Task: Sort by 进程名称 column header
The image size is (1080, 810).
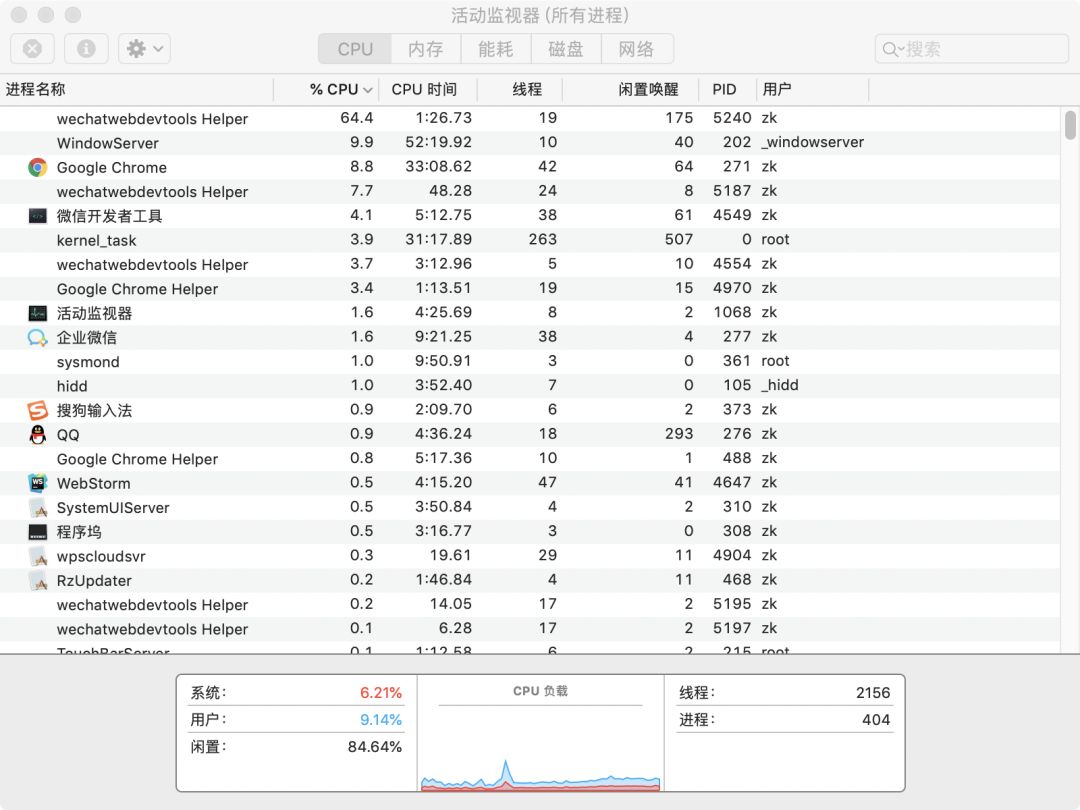Action: (x=136, y=90)
